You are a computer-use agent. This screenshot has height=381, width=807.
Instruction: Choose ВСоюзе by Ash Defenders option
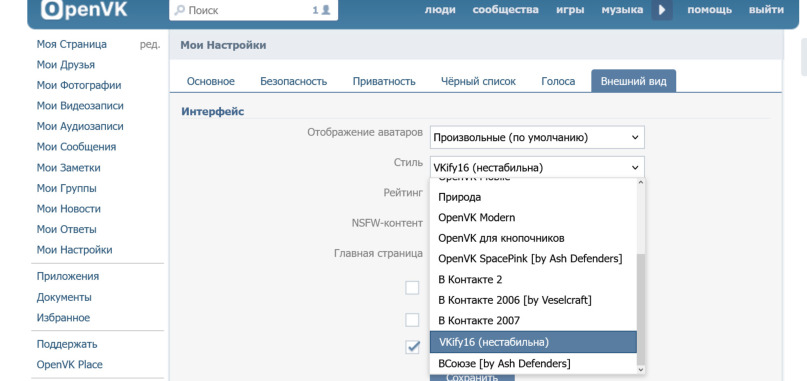pos(533,364)
